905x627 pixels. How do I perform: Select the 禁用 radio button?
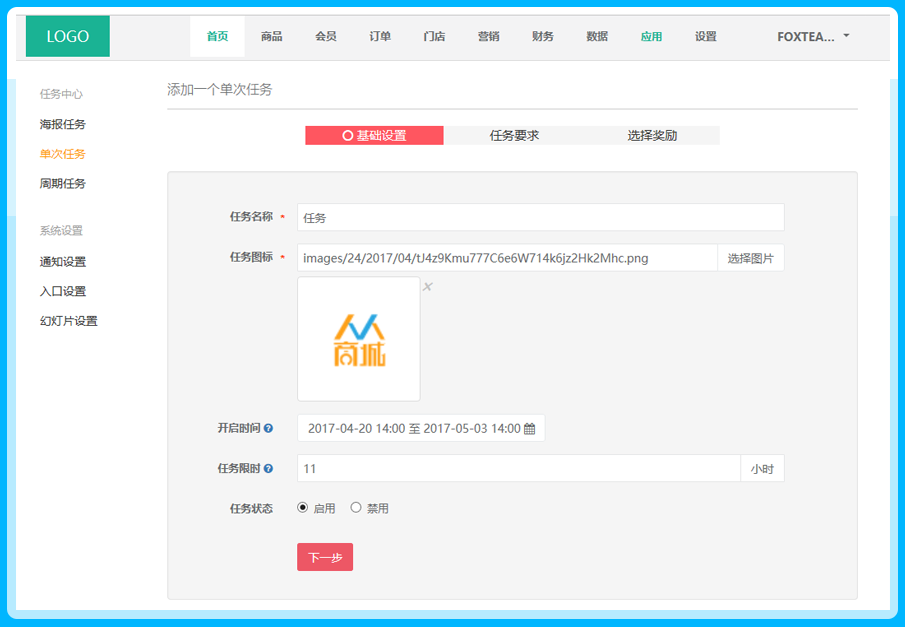[356, 508]
